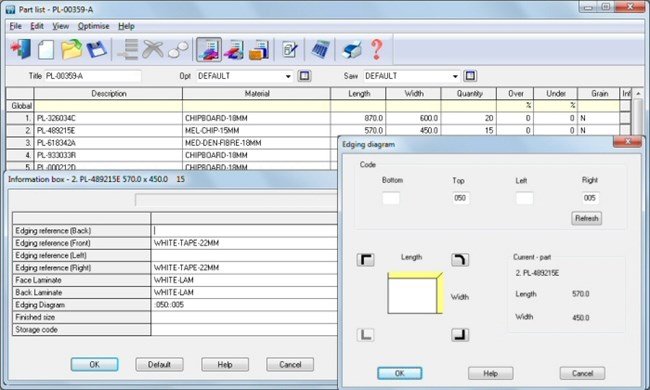This screenshot has height=390, width=650.
Task: Select the Back Laminate WHITE-LAM value
Action: coord(245,293)
